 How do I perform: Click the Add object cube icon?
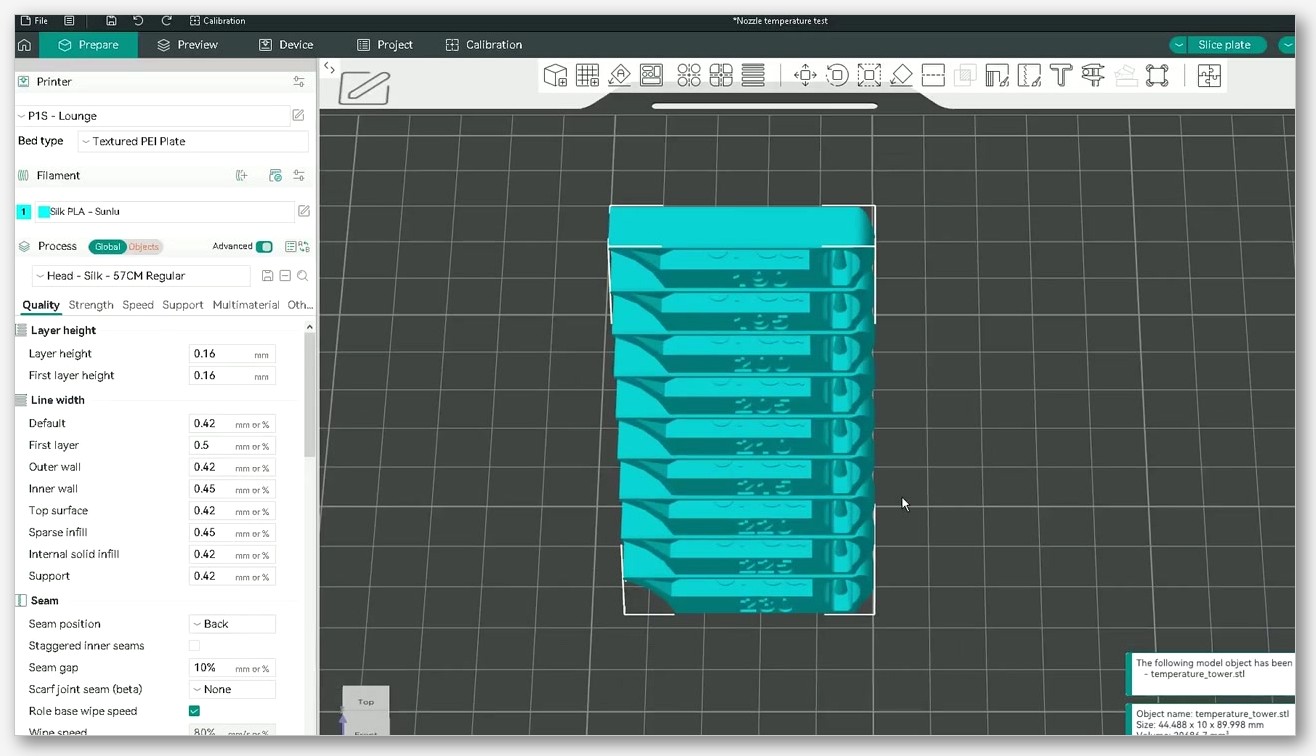tap(555, 75)
